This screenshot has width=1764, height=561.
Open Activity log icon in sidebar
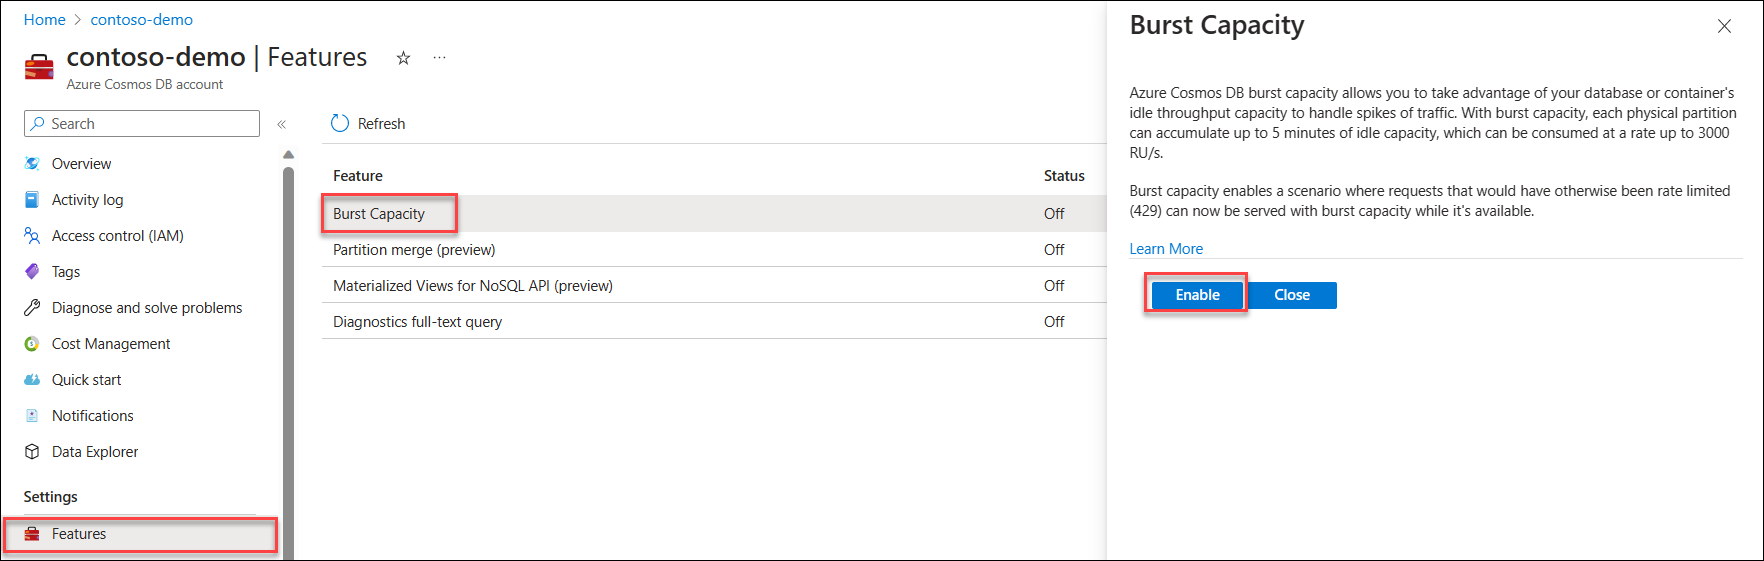32,200
